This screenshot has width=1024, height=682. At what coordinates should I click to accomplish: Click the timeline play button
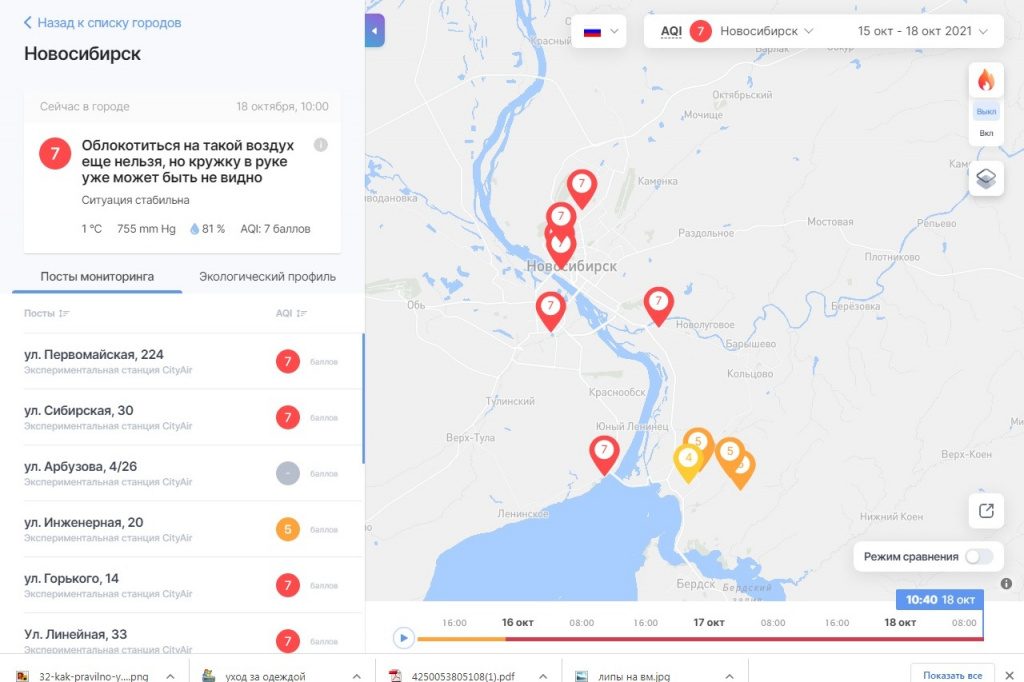pos(404,637)
